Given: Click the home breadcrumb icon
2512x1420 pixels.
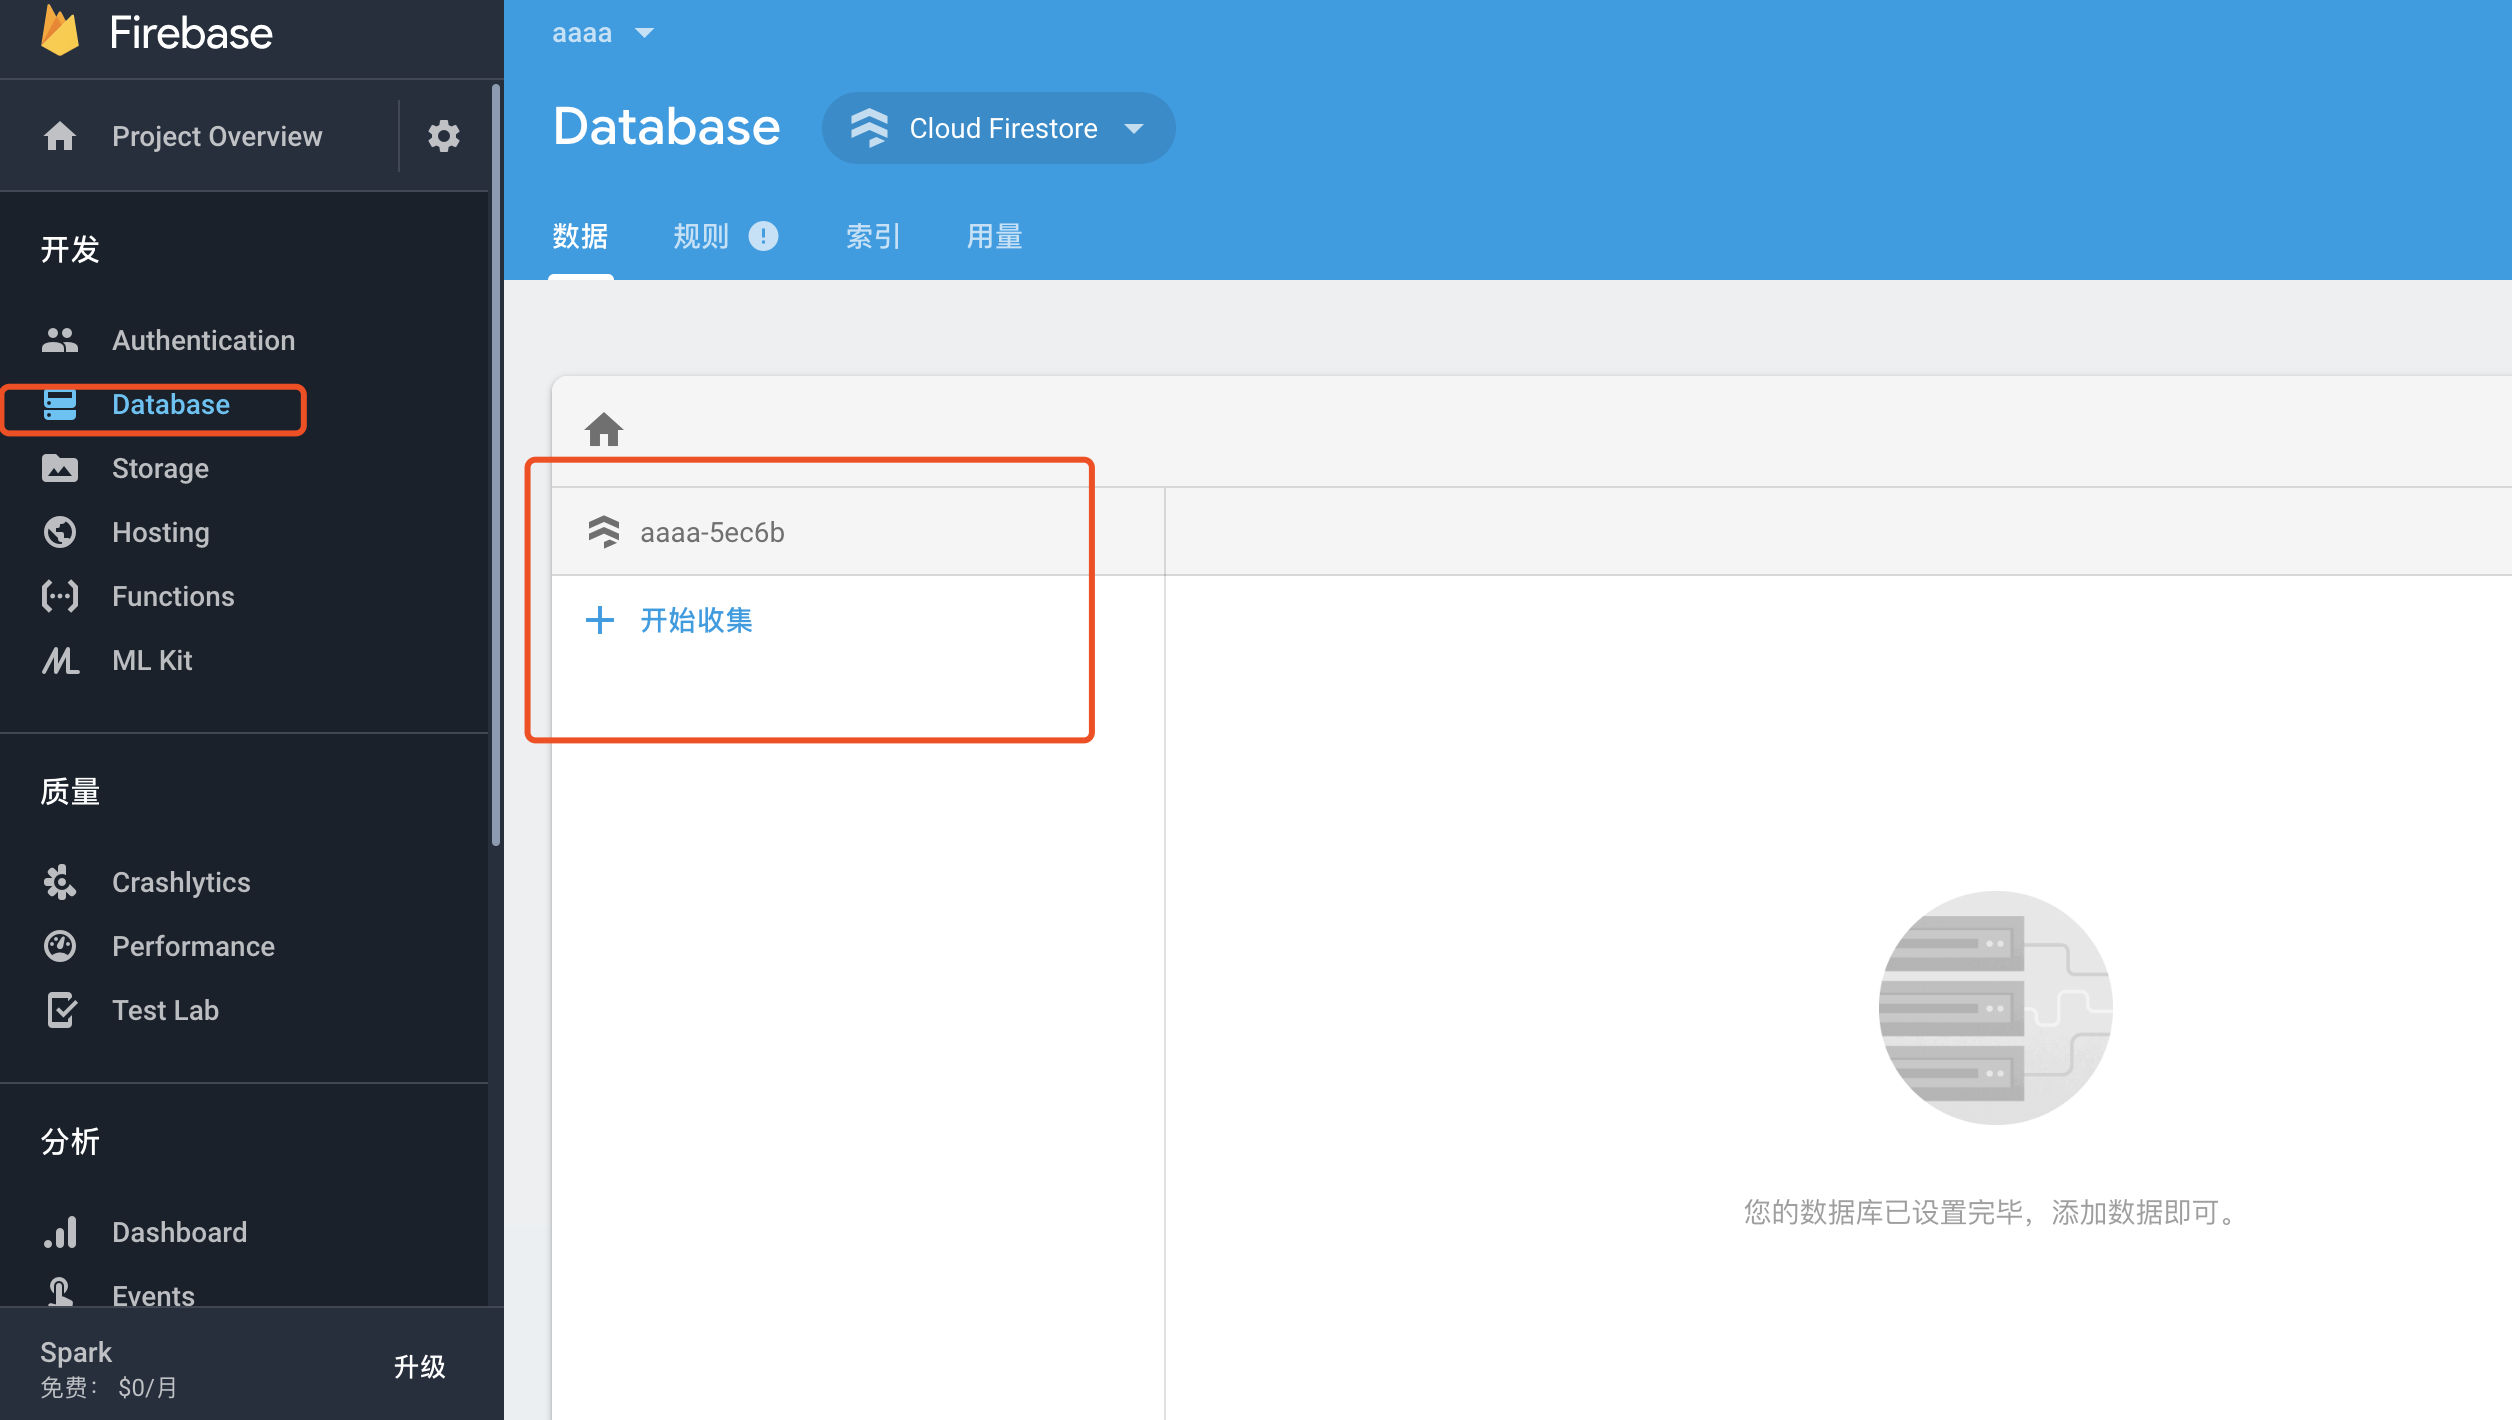Looking at the screenshot, I should coord(604,430).
